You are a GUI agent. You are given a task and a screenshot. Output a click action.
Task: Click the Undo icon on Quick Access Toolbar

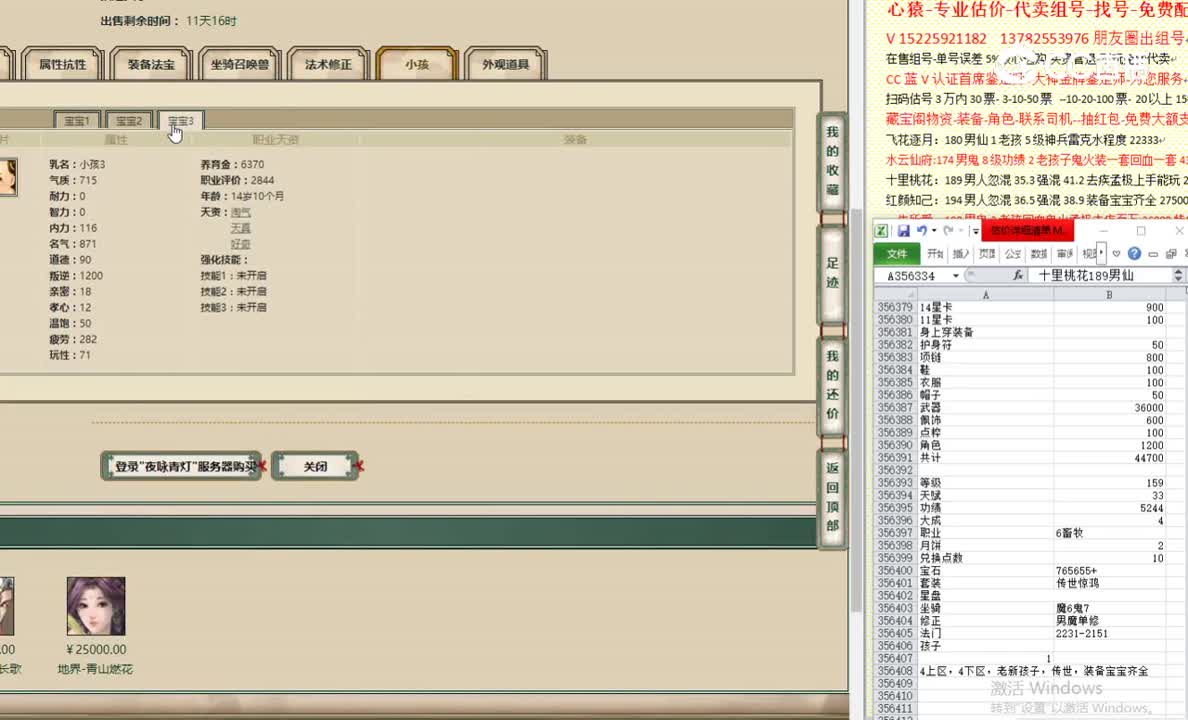923,230
